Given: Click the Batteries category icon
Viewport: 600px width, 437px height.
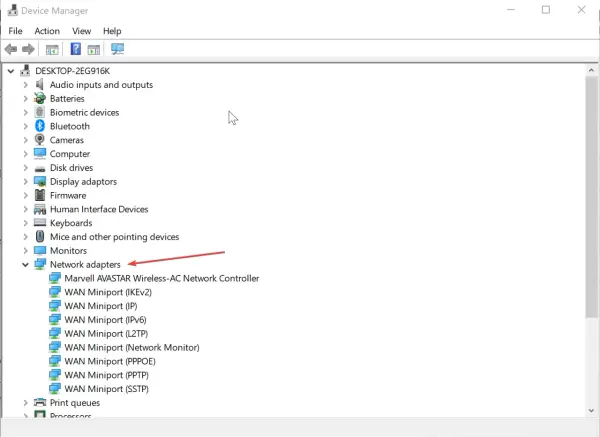Looking at the screenshot, I should (40, 98).
